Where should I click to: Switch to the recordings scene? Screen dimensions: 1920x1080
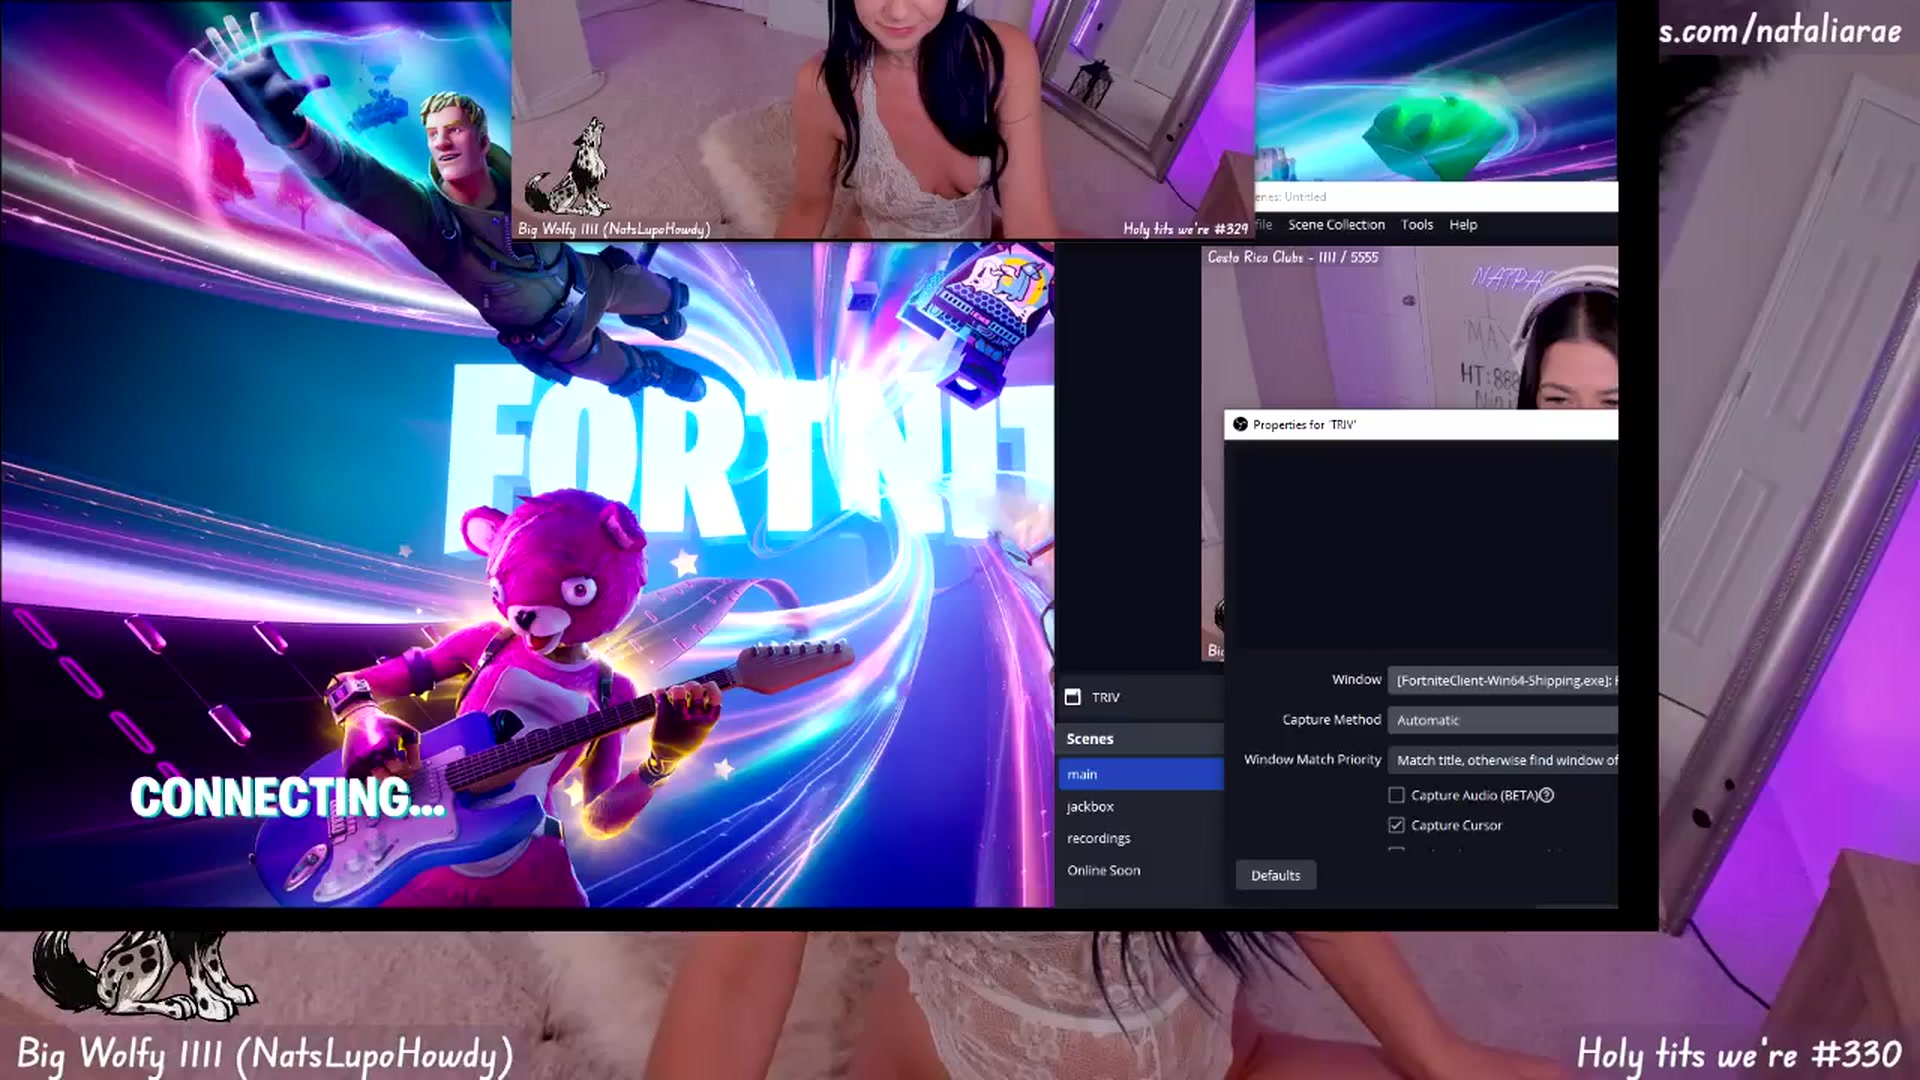pos(1141,838)
